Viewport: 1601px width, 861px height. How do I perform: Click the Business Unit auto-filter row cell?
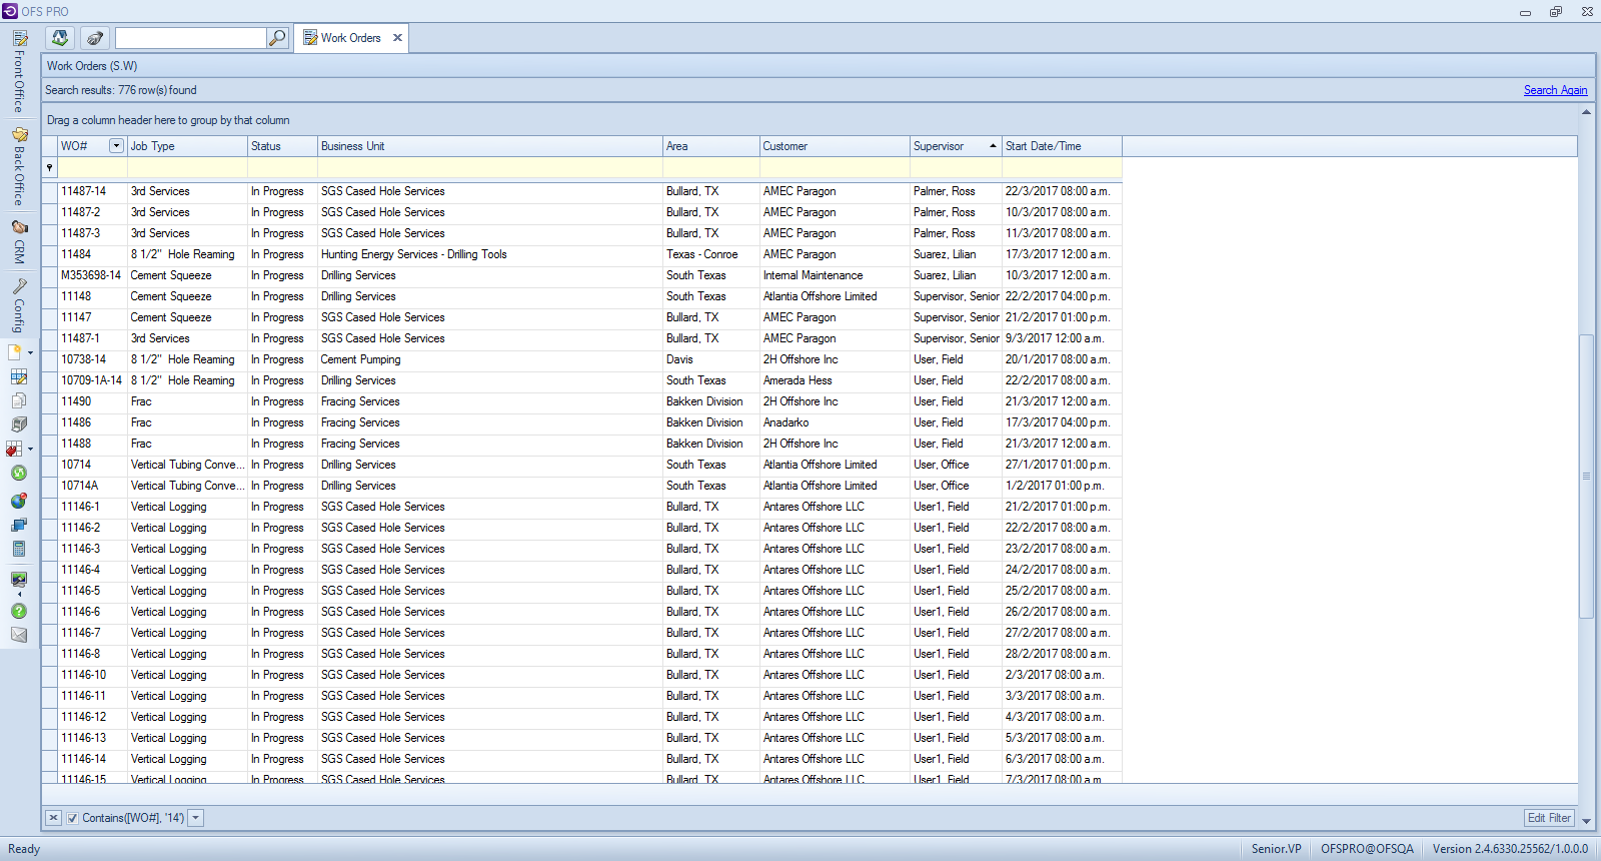click(x=490, y=168)
